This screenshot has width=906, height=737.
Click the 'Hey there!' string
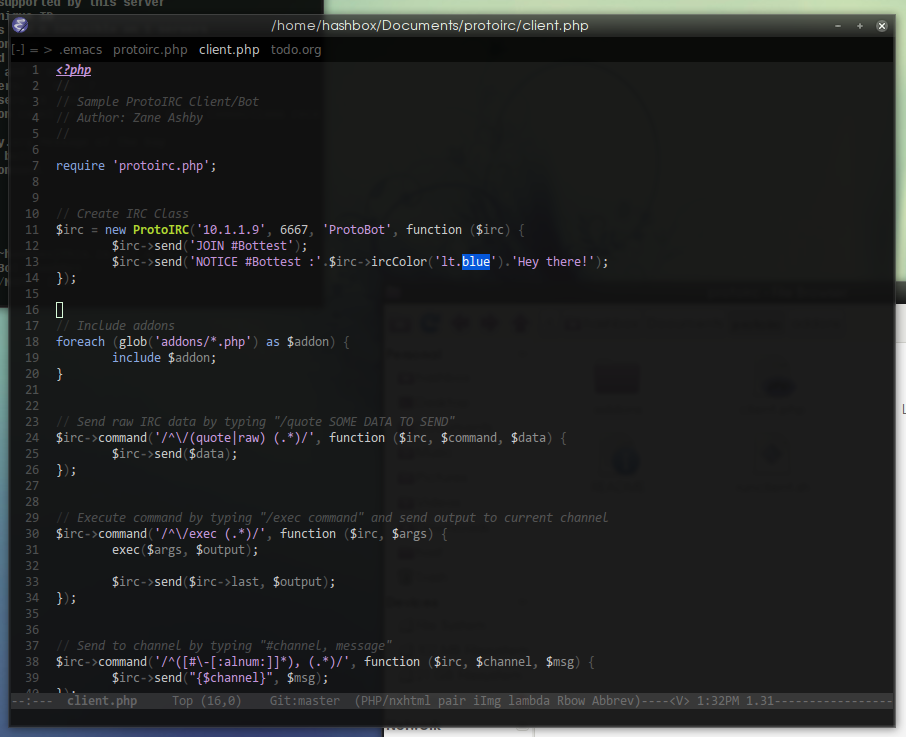(553, 262)
